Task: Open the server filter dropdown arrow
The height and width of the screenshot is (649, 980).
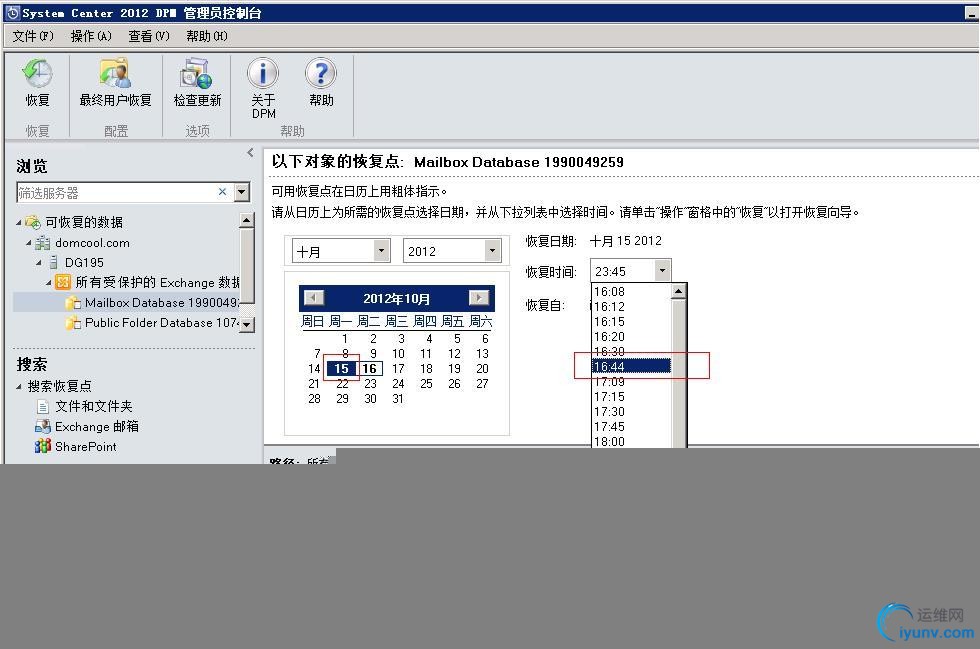Action: tap(242, 192)
